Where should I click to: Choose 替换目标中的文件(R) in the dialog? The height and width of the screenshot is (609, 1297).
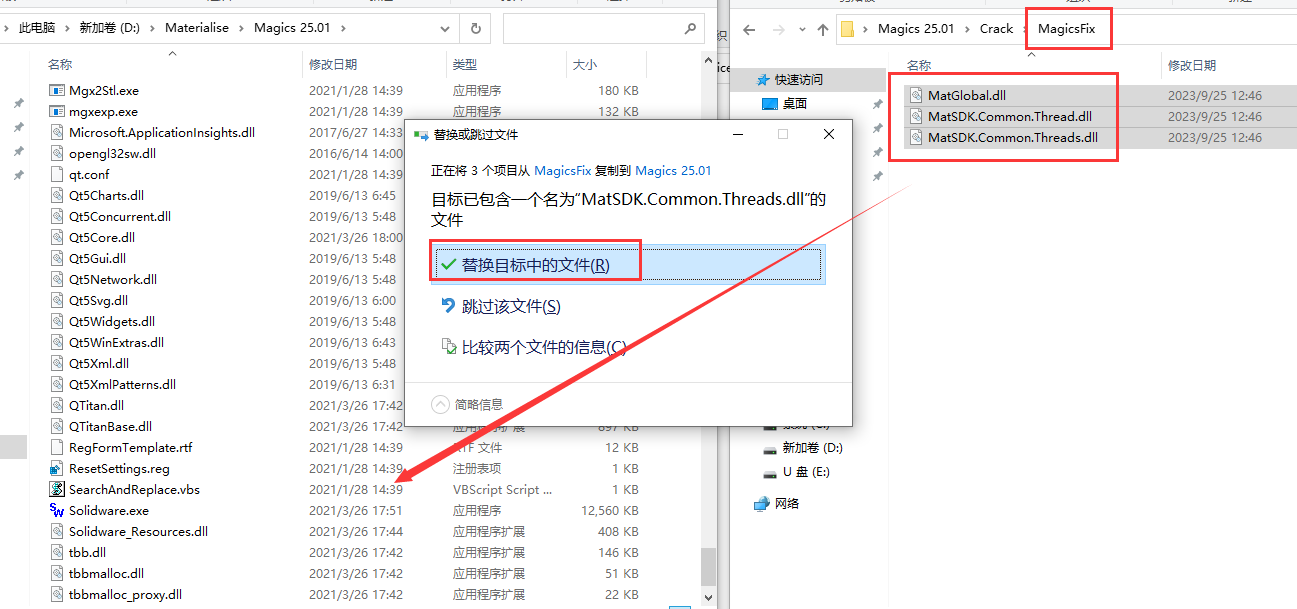click(x=628, y=265)
